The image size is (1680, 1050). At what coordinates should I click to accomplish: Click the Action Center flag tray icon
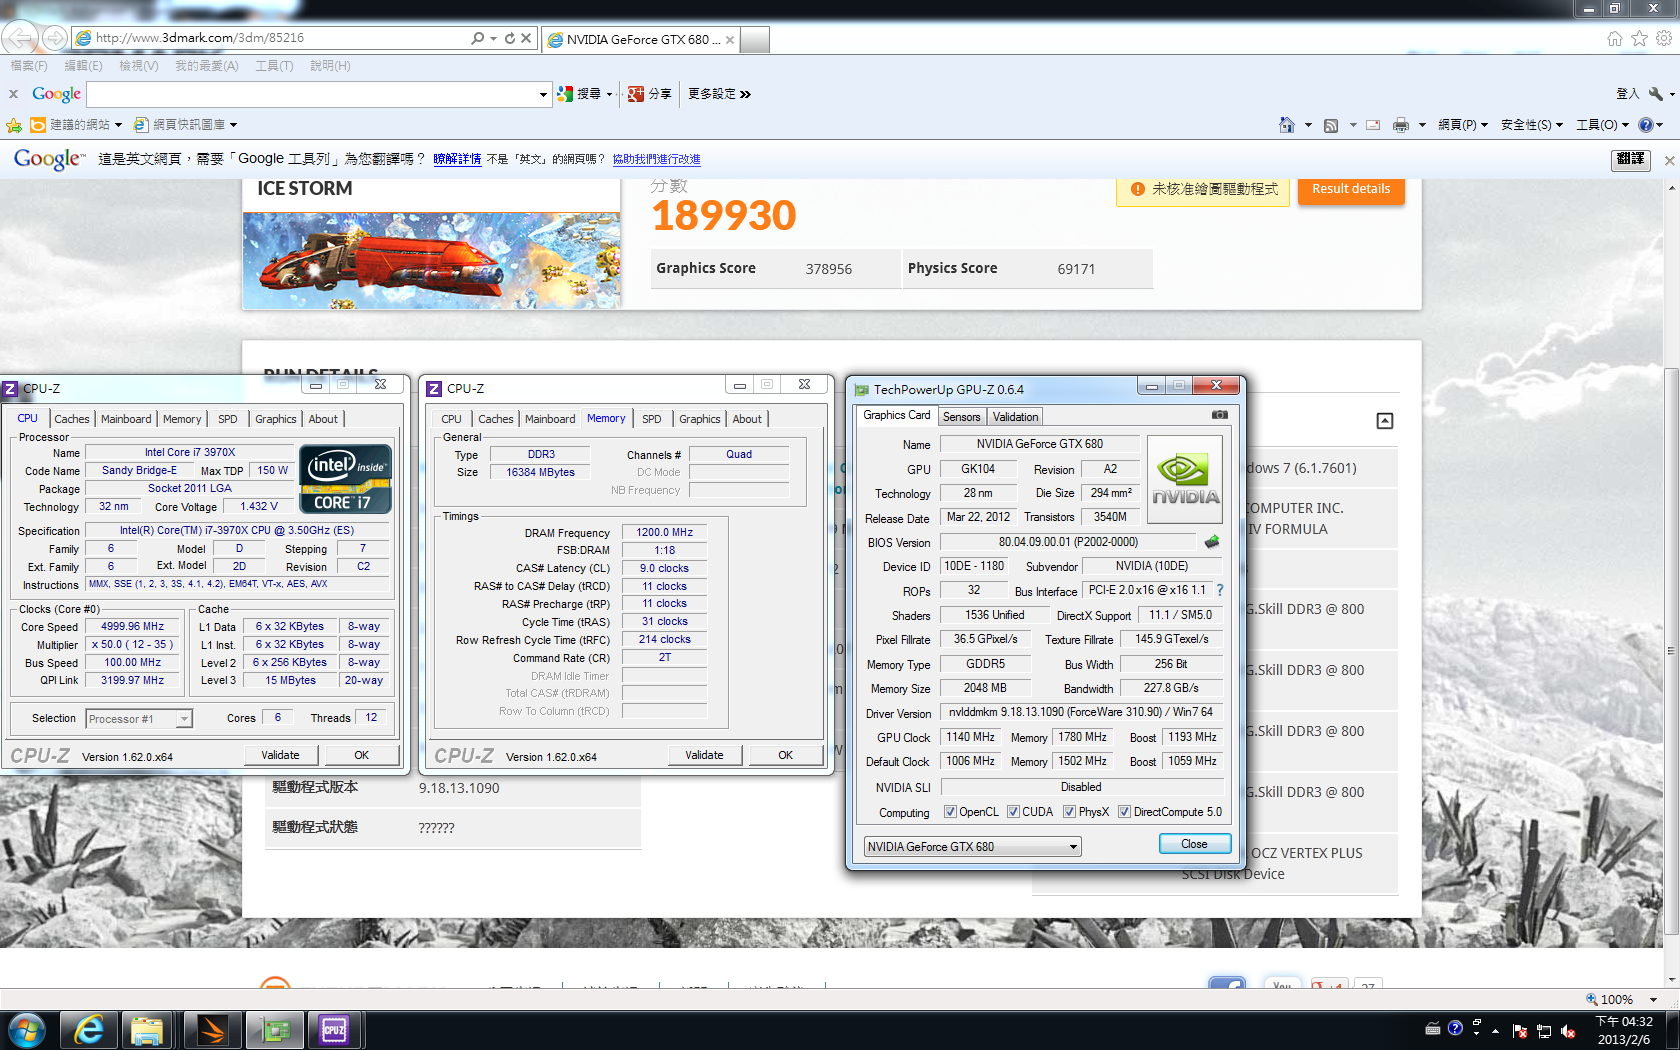click(1520, 1031)
